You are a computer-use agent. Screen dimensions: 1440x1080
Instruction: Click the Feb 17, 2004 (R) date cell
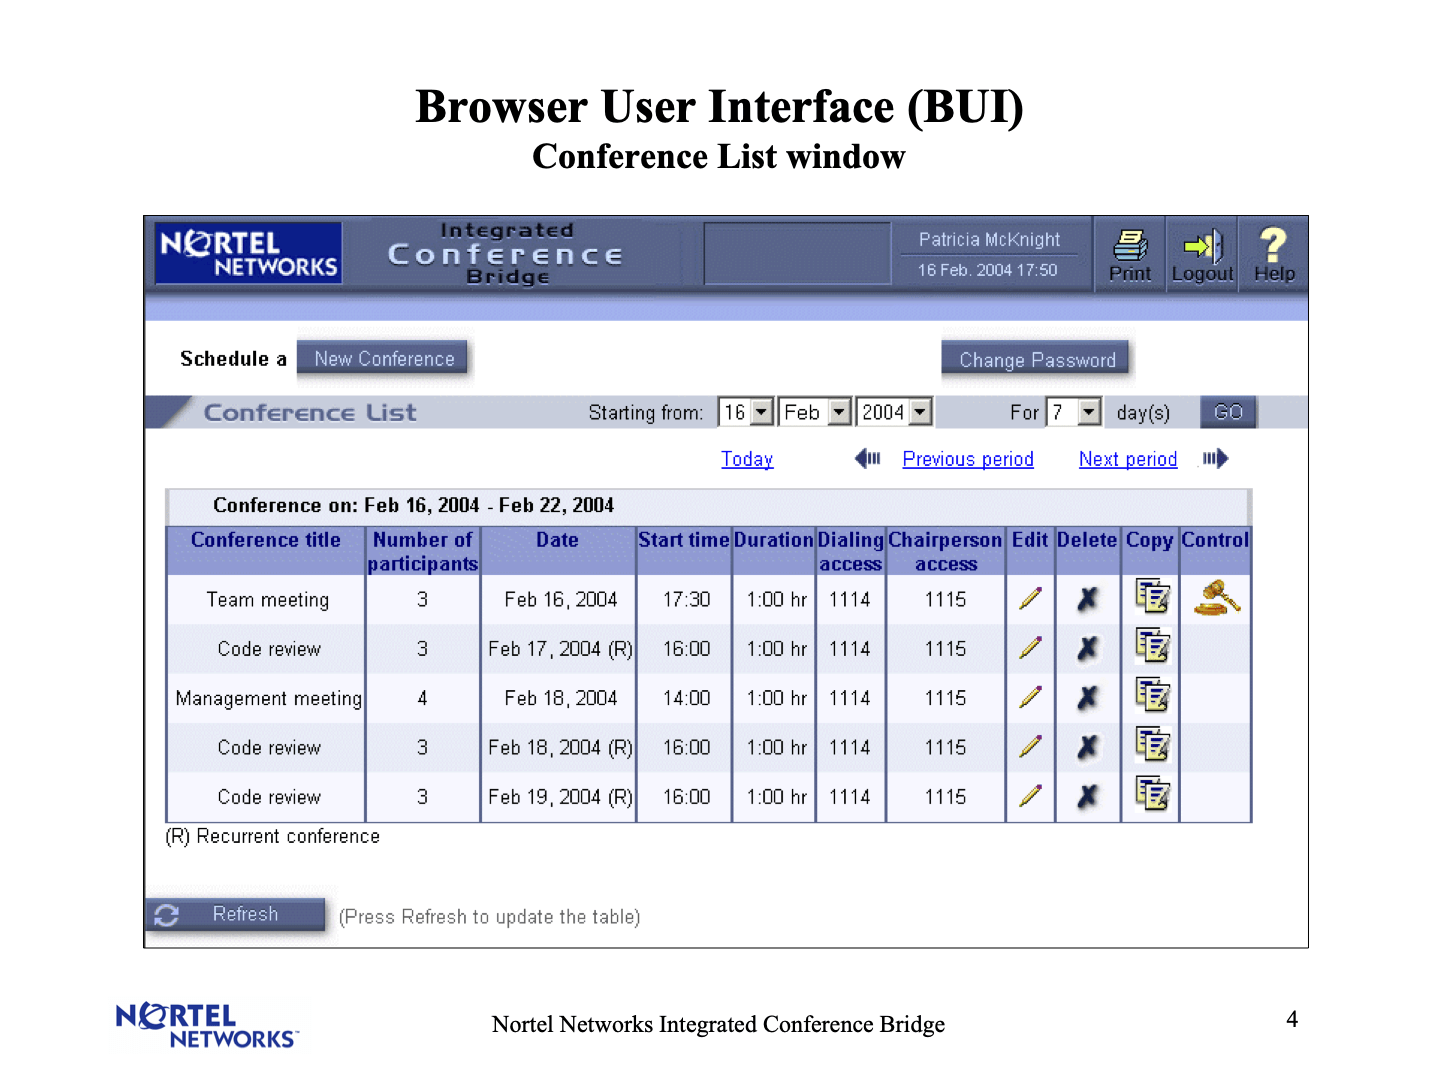tap(560, 649)
